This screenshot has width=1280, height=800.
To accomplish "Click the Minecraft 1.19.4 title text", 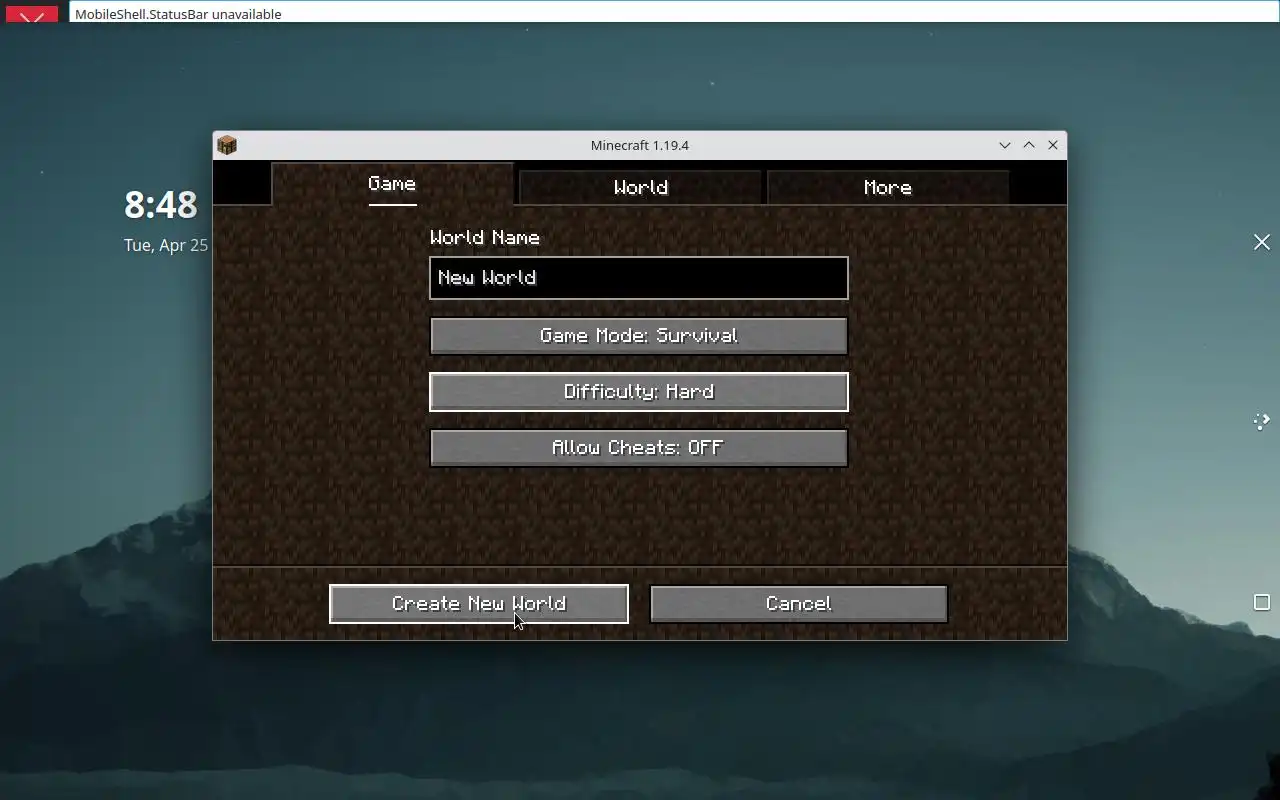I will (640, 146).
